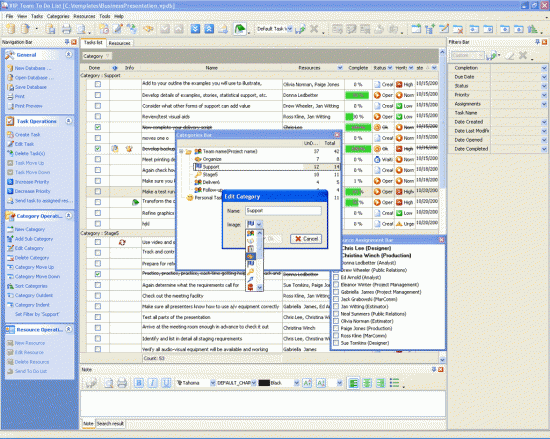Align note text left

[x=354, y=383]
